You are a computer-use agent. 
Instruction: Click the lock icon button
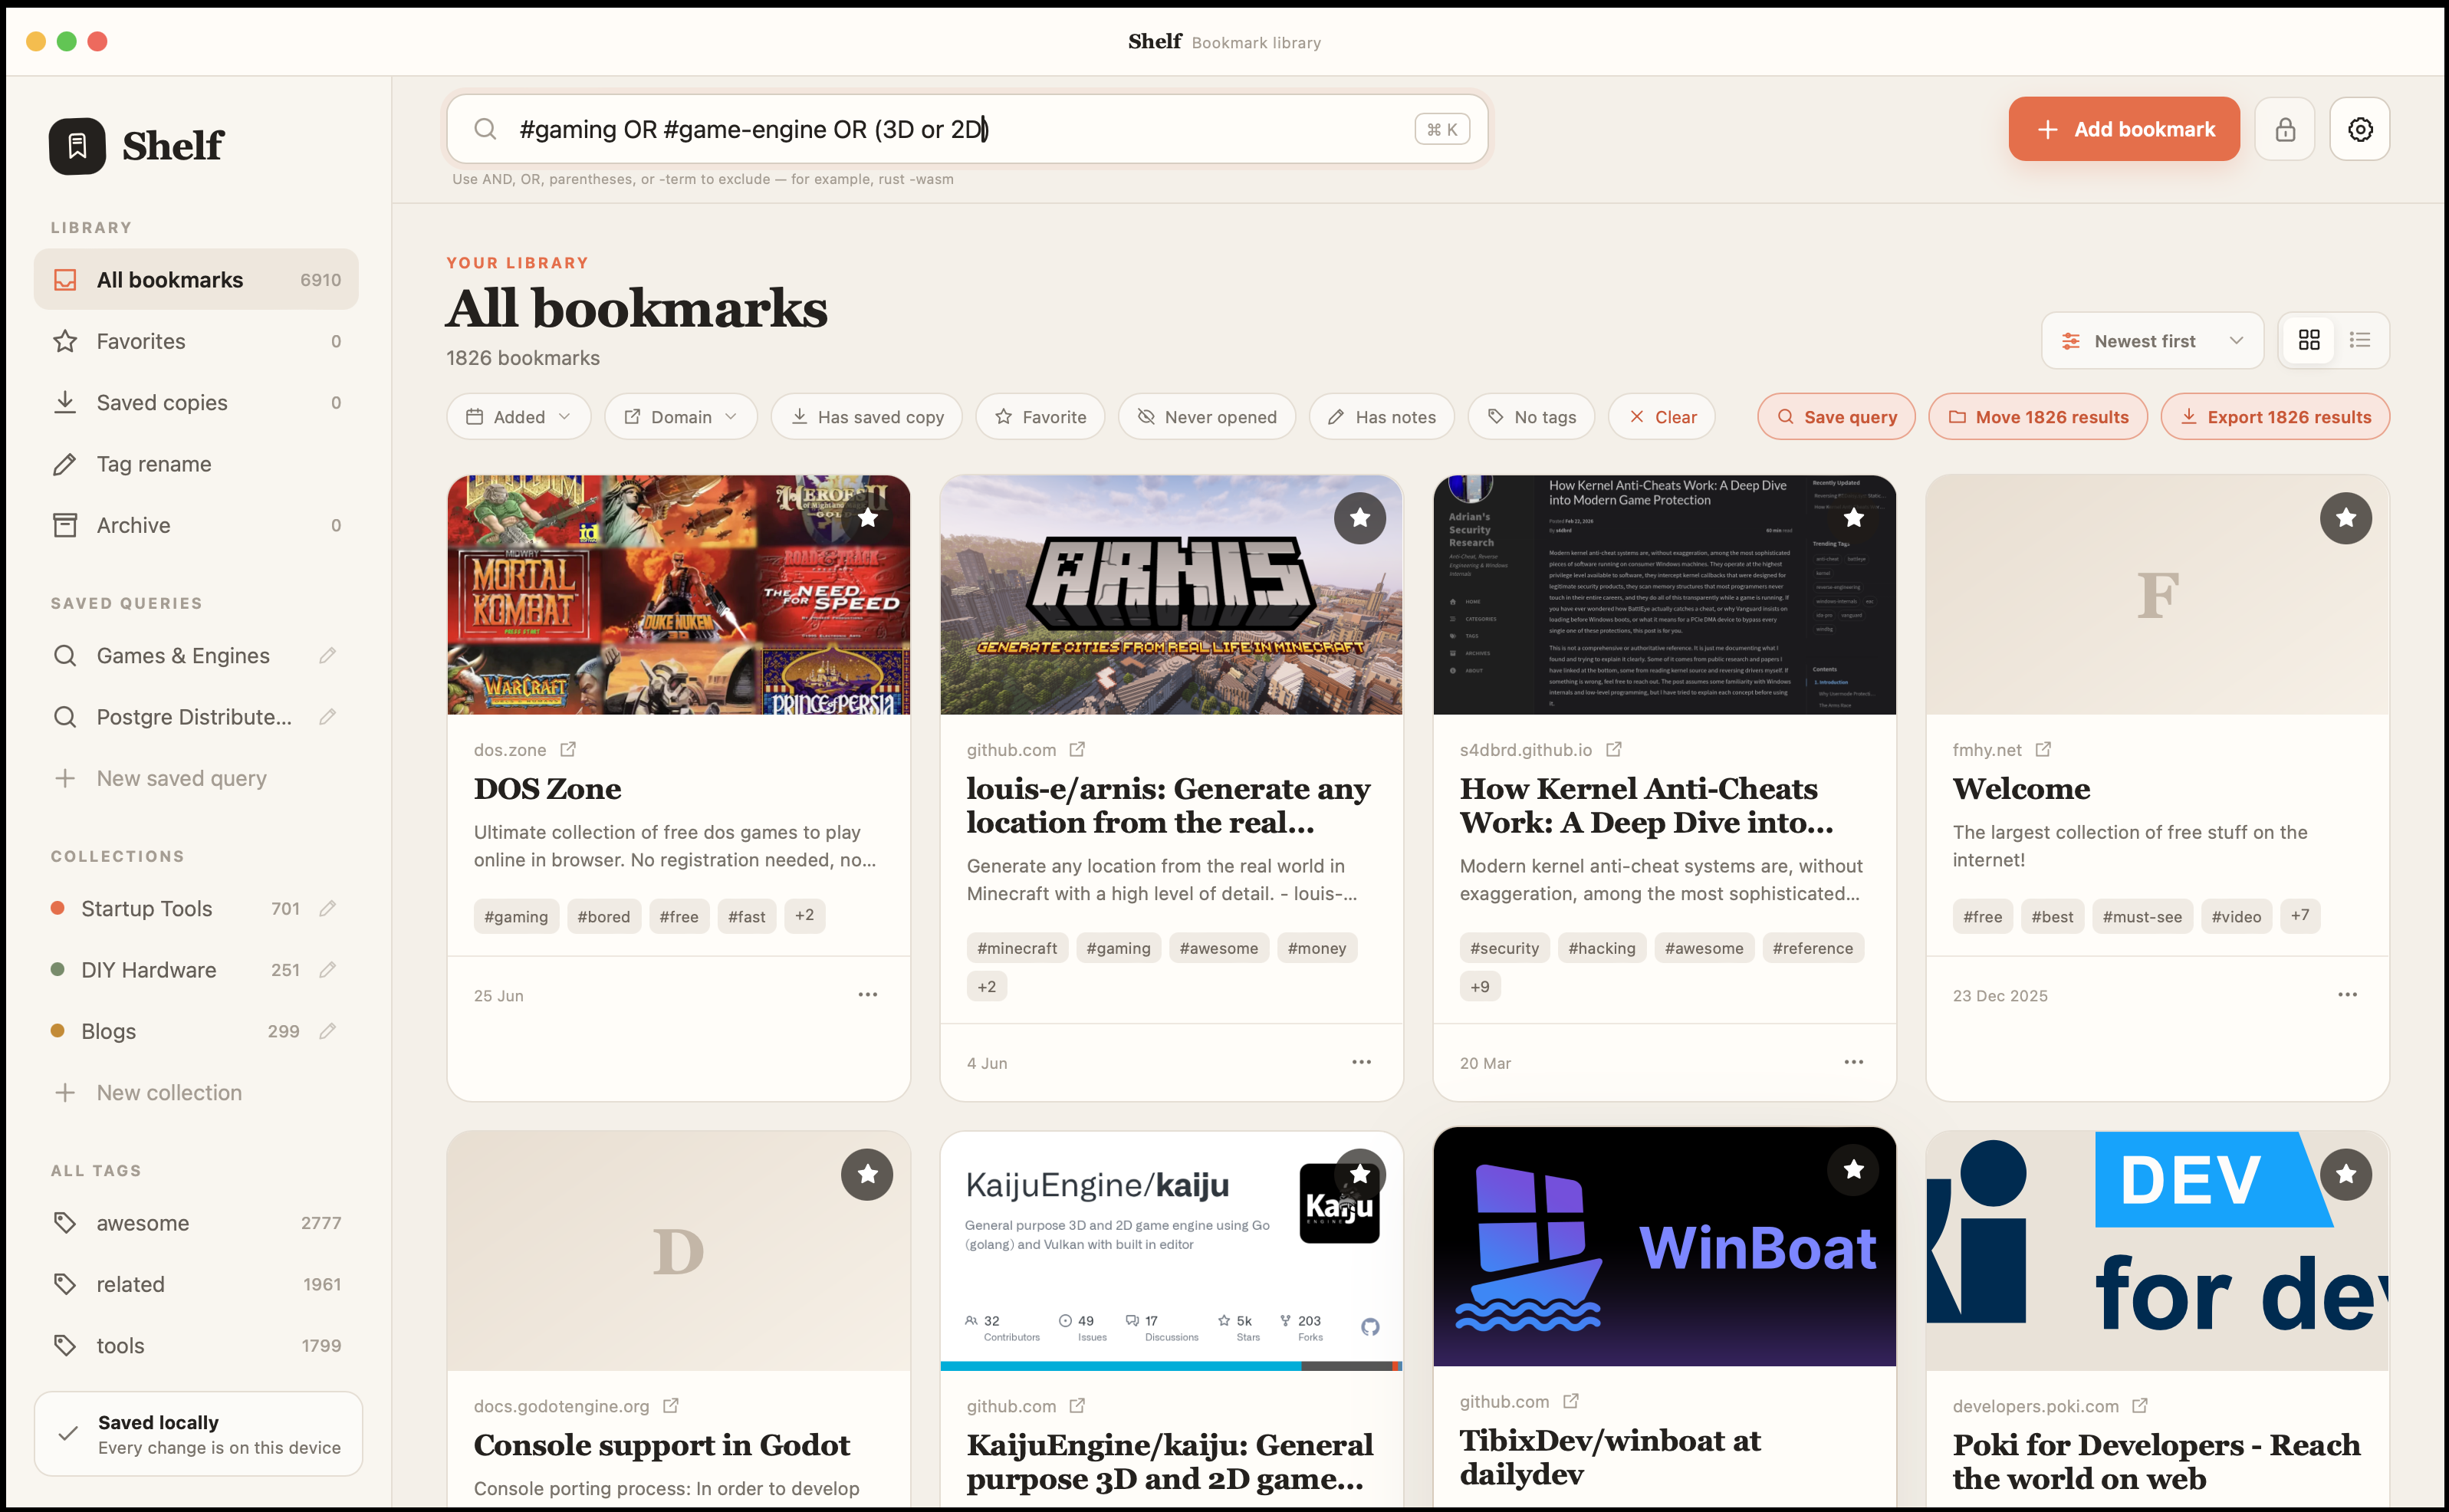tap(2284, 129)
